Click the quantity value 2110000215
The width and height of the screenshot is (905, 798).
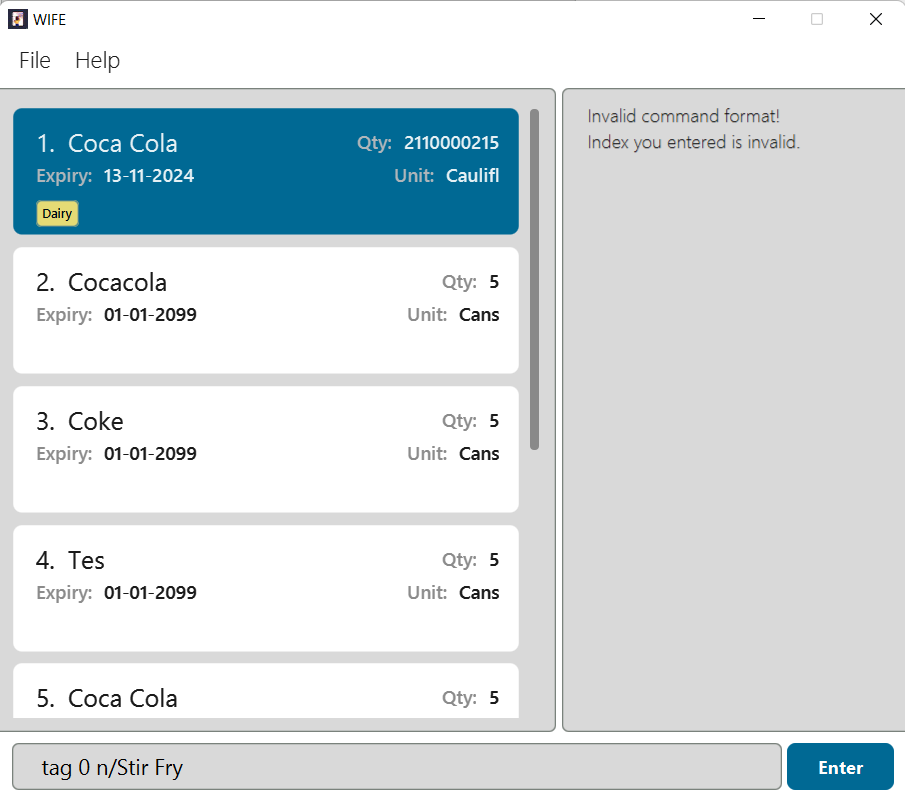(x=451, y=143)
